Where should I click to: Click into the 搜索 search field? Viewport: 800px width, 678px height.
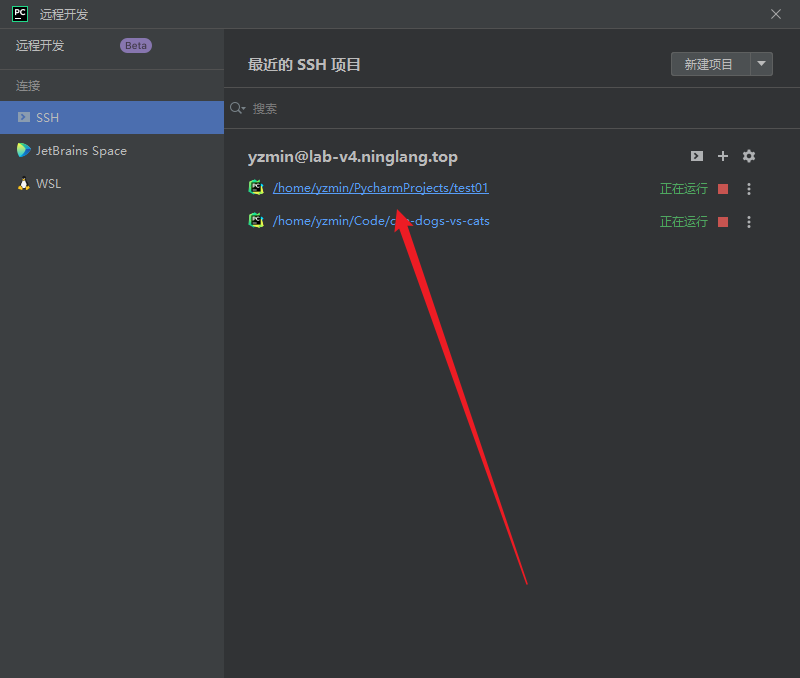point(500,108)
